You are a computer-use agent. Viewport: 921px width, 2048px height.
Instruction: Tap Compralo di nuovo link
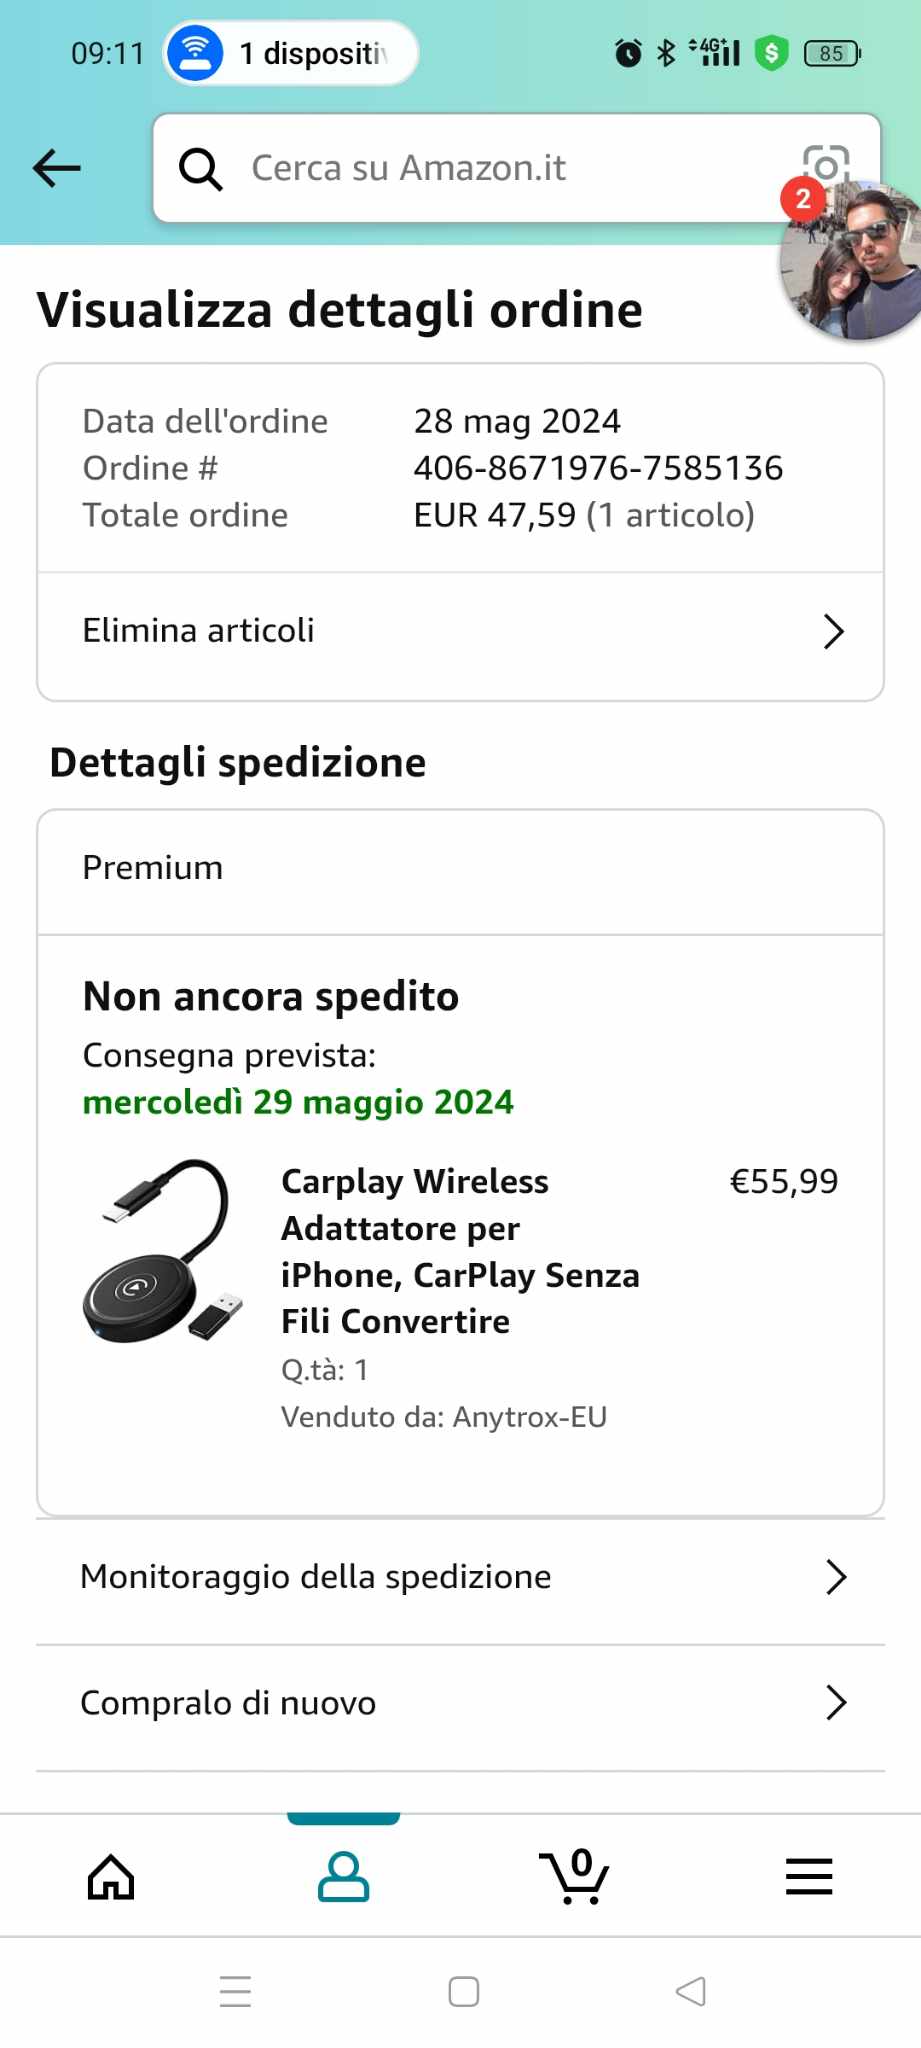228,1702
